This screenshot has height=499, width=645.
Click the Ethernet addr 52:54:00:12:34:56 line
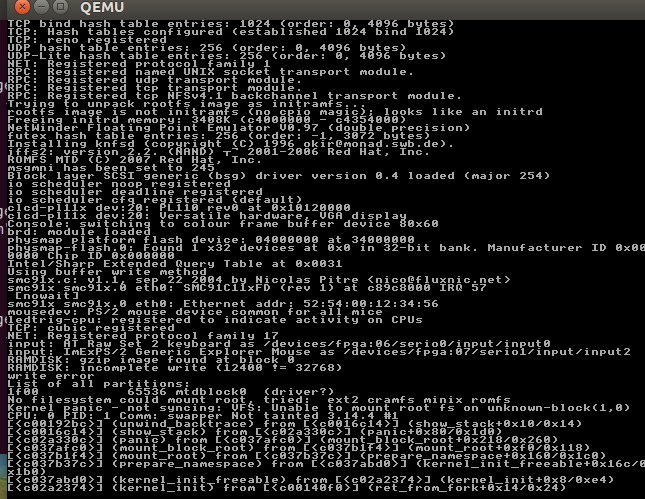pyautogui.click(x=223, y=304)
